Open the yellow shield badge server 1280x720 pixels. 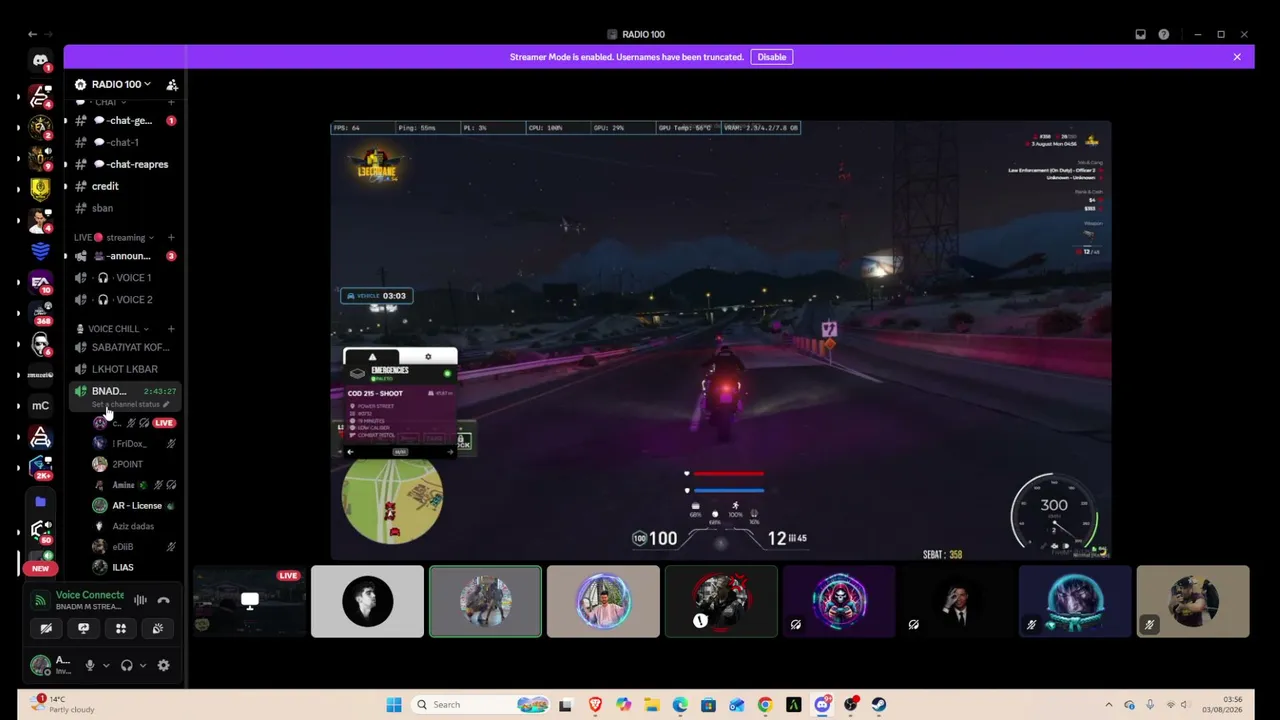[x=40, y=188]
